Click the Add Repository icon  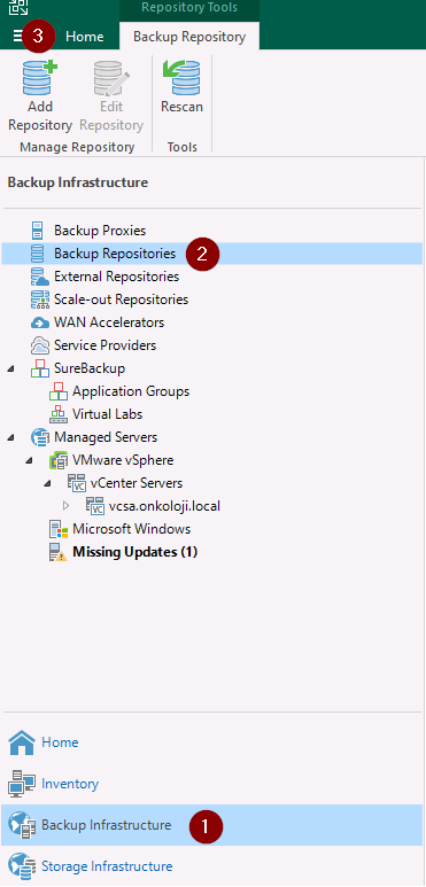pos(40,78)
